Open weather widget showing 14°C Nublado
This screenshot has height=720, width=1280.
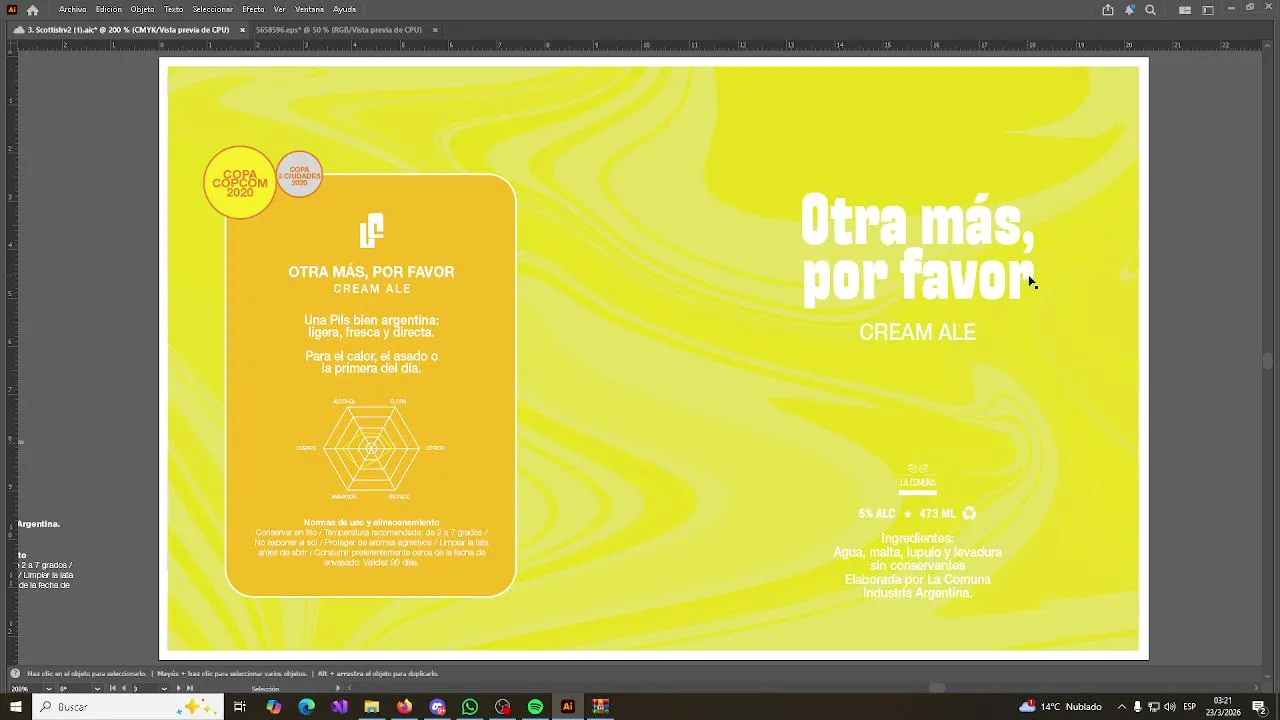pyautogui.click(x=1061, y=707)
